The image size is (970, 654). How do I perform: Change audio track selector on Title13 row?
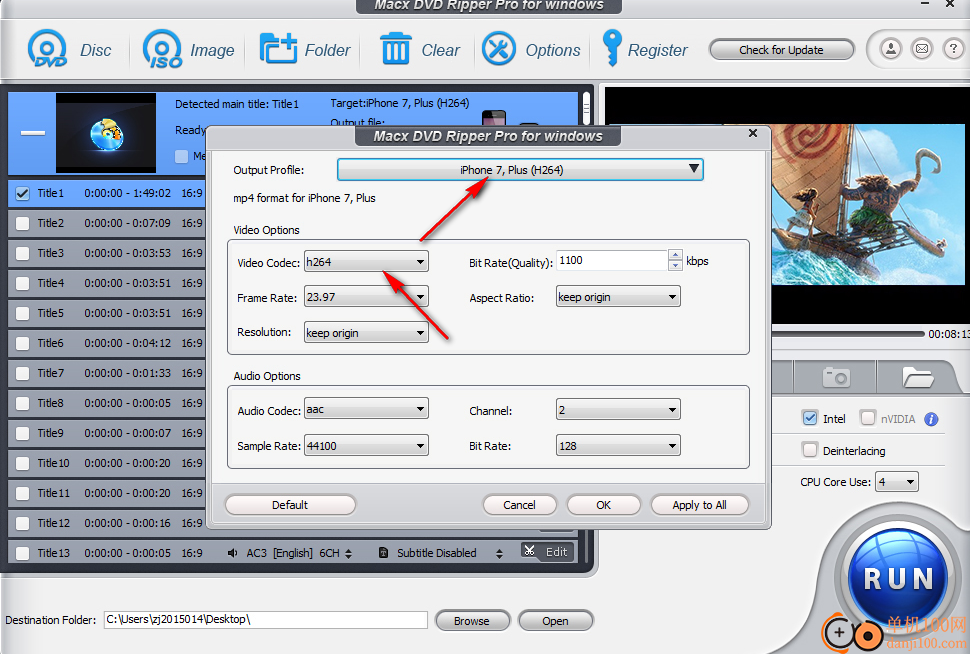click(348, 554)
